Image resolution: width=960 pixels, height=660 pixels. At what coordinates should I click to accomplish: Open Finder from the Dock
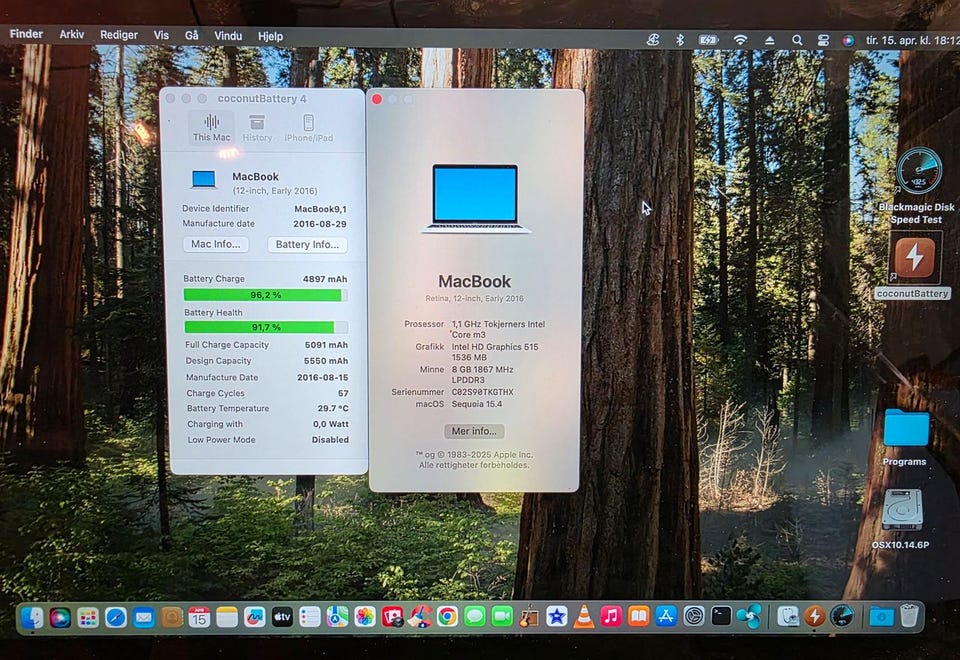coord(32,617)
